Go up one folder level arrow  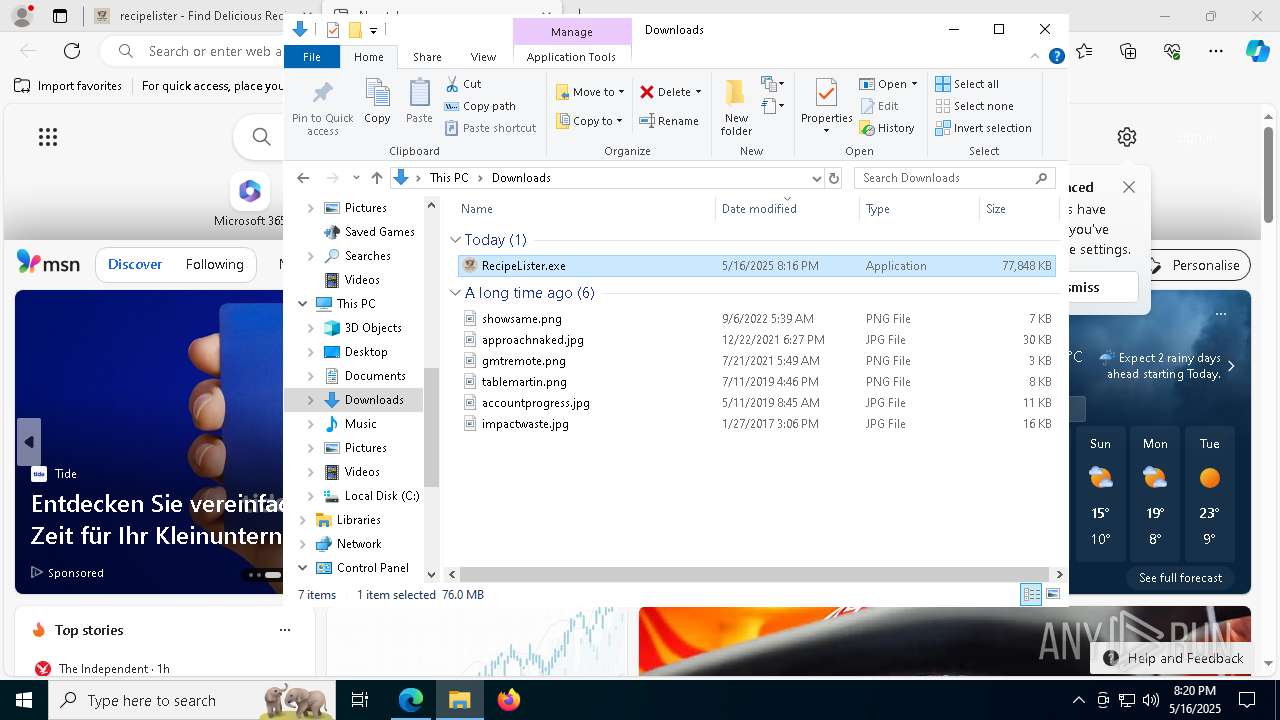coord(377,178)
